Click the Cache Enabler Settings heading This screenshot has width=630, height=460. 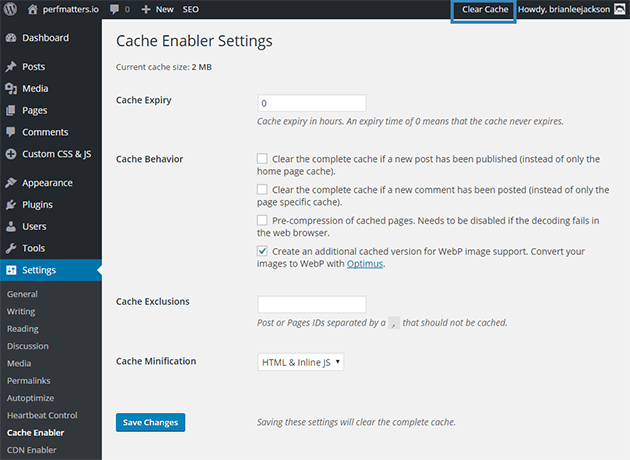click(194, 41)
